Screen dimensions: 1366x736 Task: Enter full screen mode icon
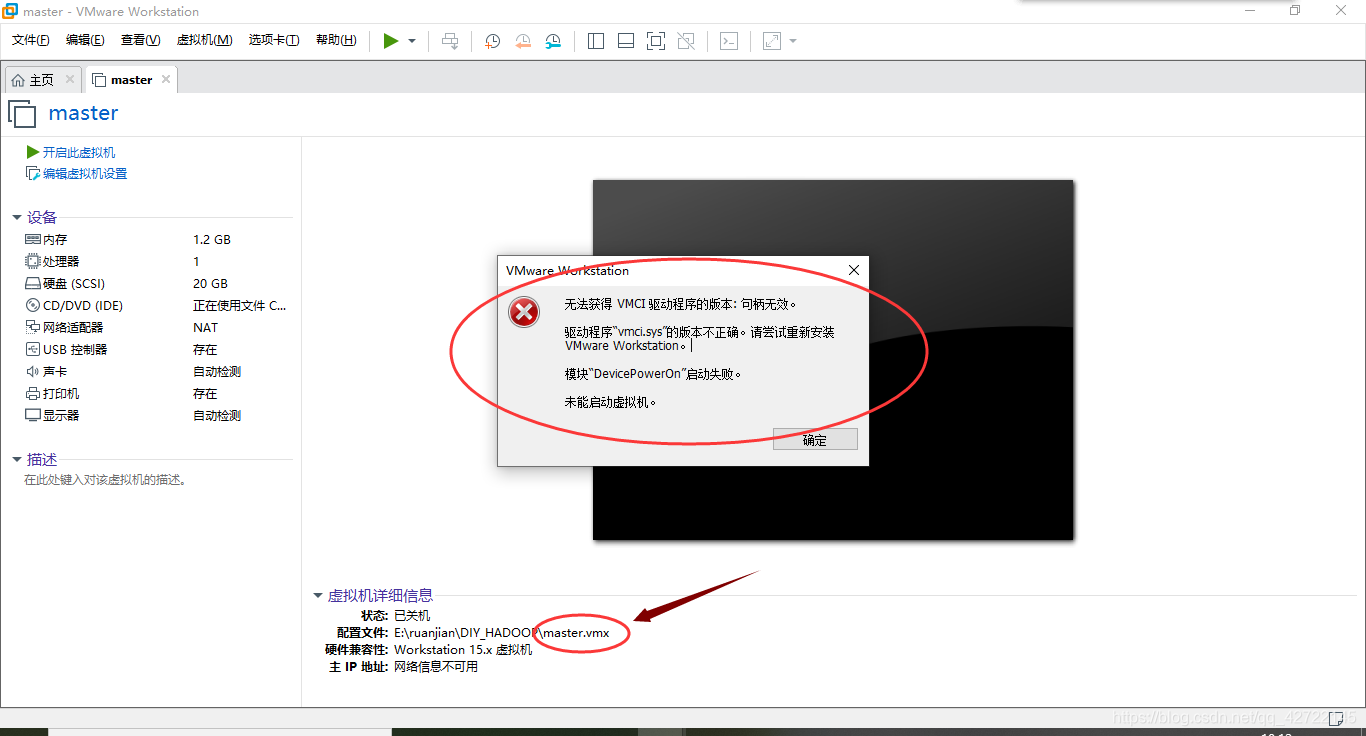656,41
